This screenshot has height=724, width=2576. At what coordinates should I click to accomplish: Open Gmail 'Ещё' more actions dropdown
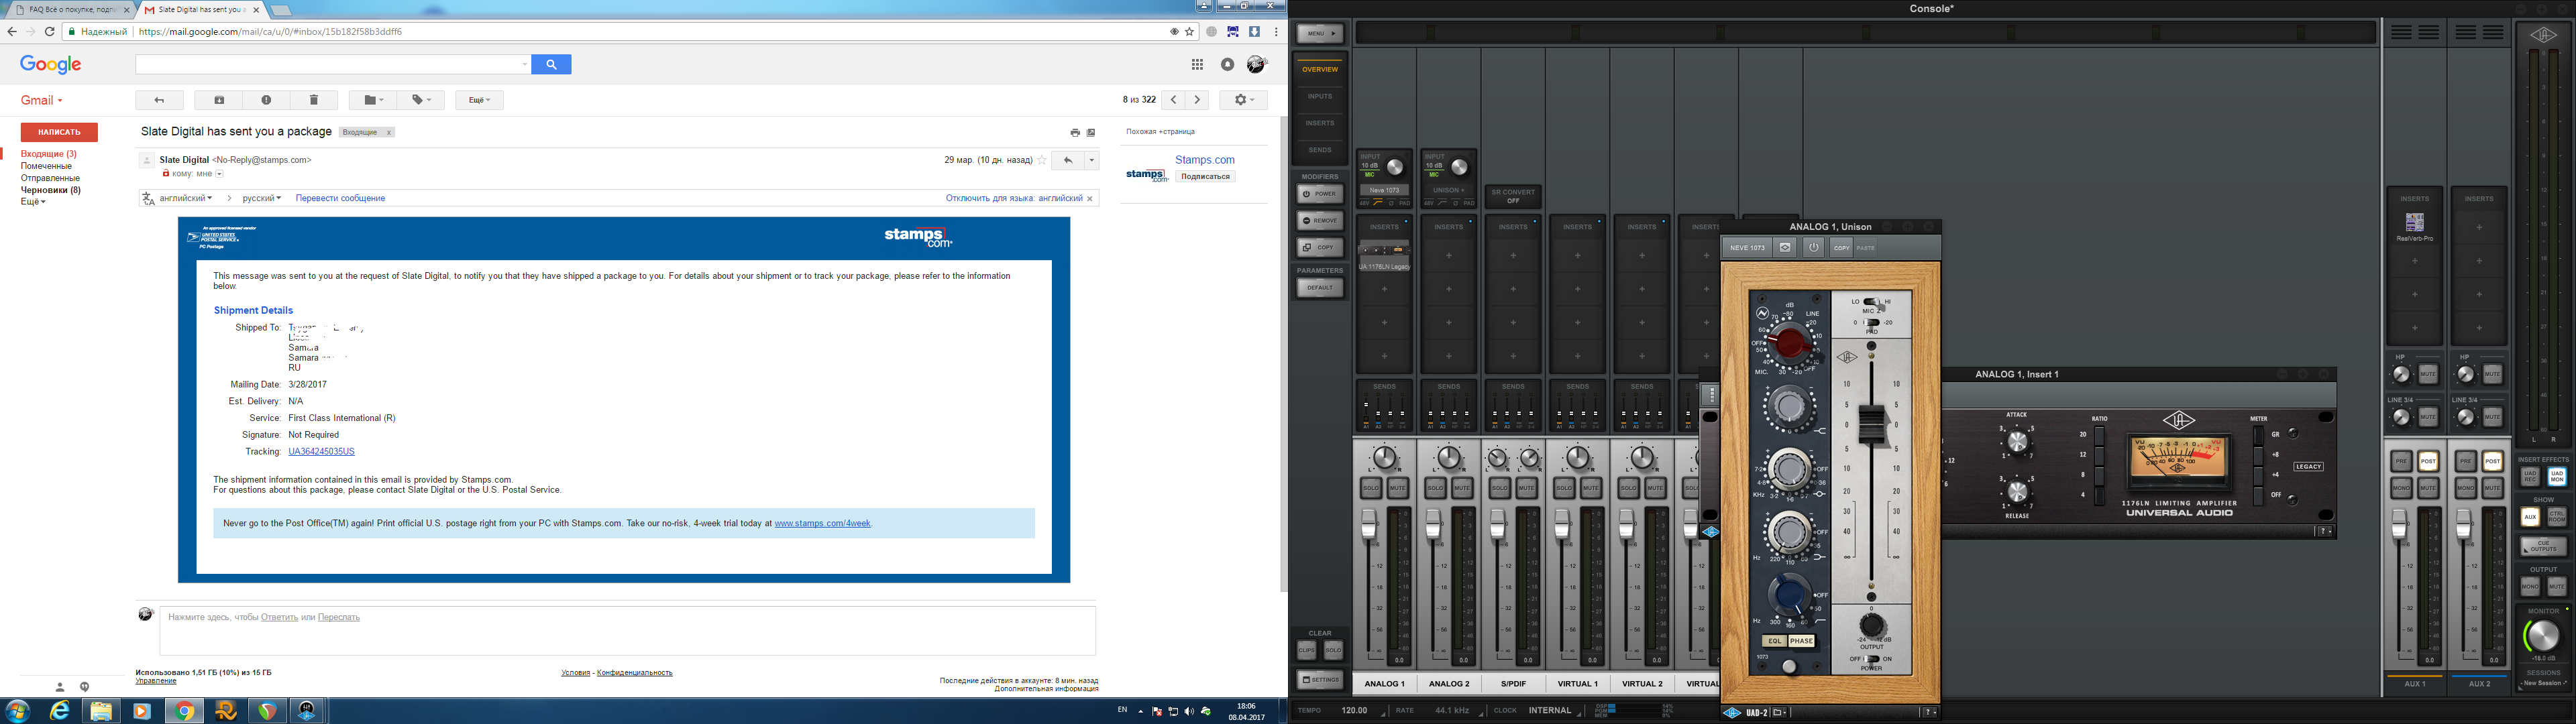(x=479, y=100)
